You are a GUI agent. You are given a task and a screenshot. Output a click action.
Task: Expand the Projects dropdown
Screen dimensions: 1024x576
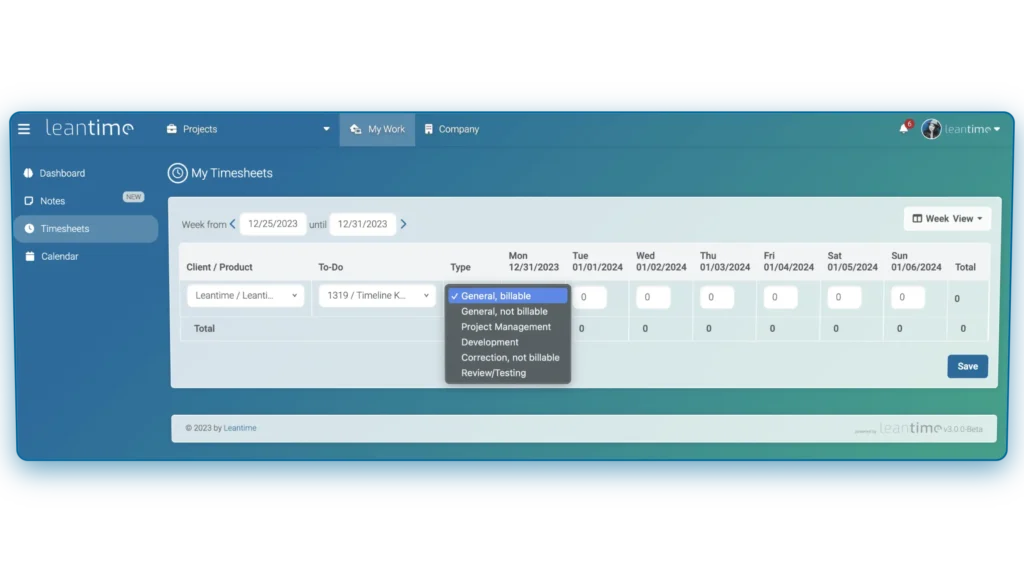click(248, 129)
